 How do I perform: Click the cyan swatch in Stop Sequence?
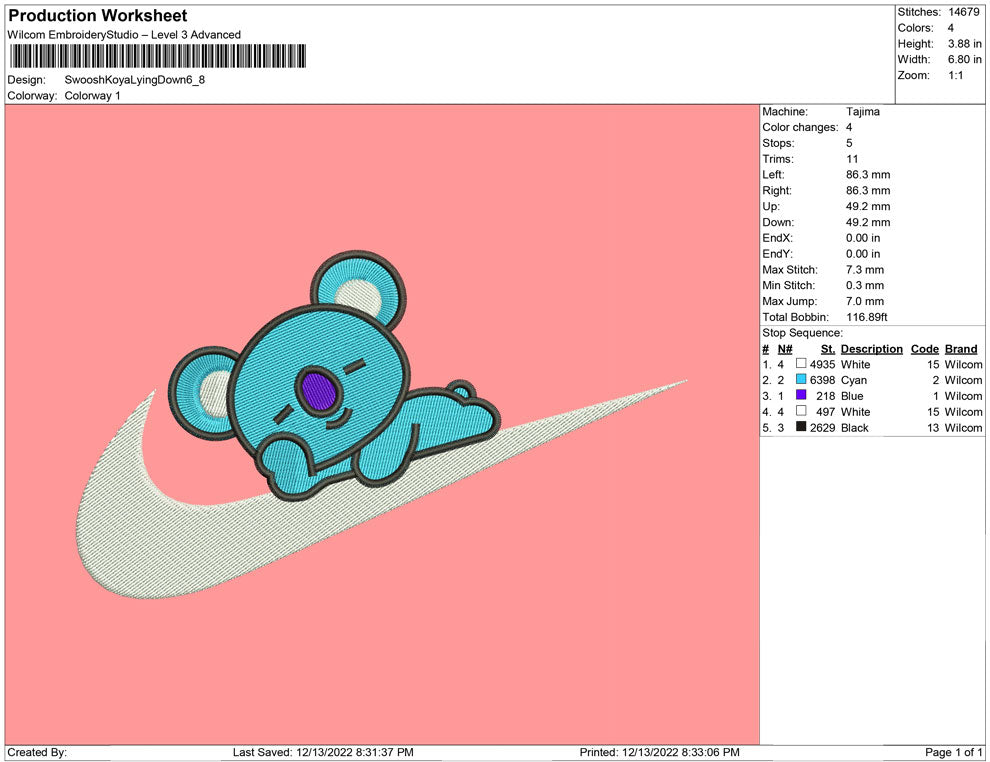(x=801, y=380)
